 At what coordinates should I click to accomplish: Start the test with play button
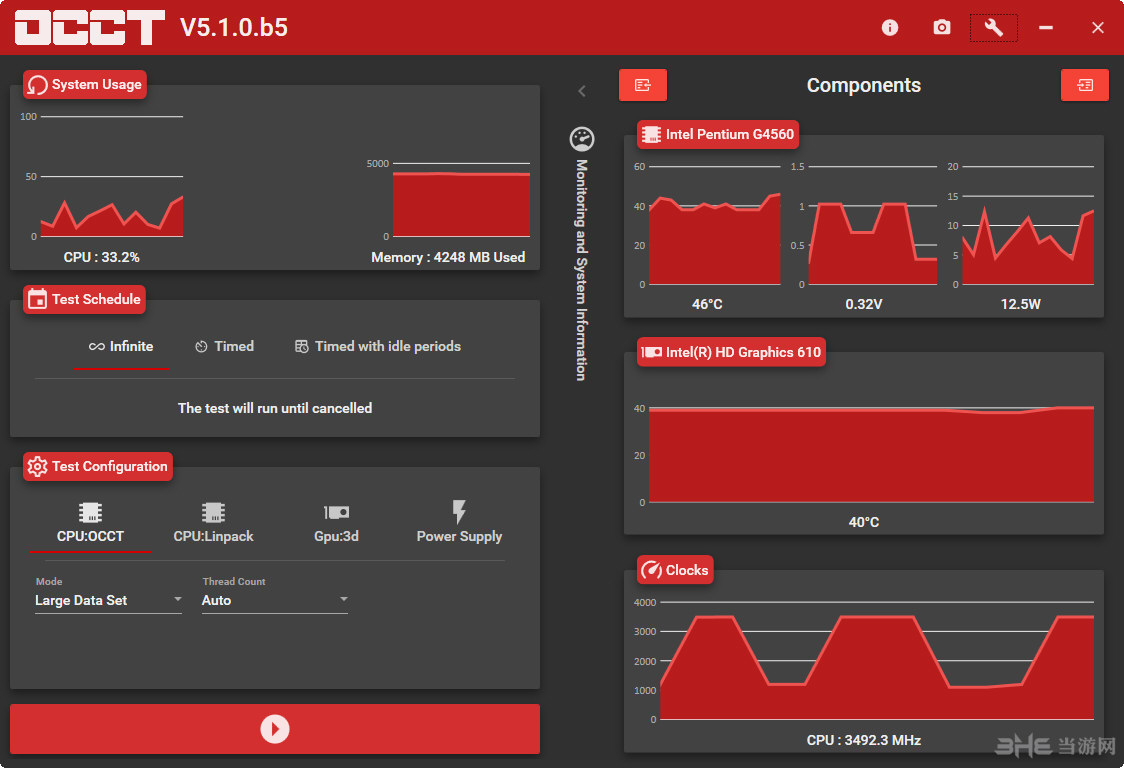[275, 729]
